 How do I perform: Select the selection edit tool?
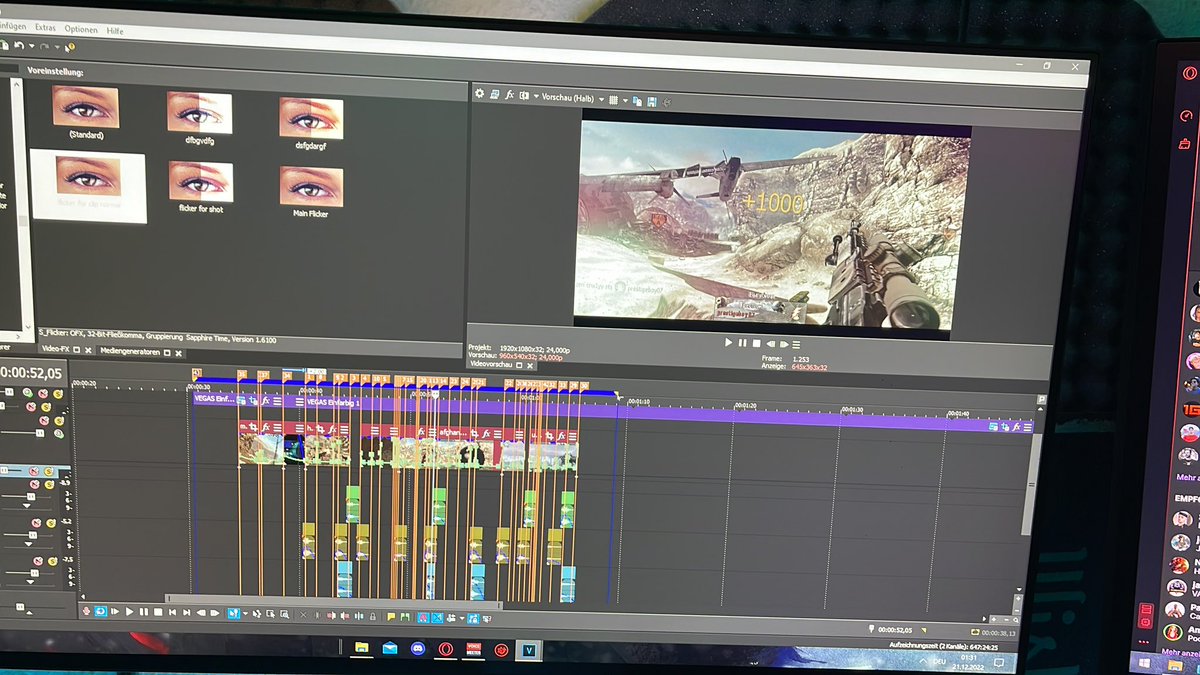270,613
